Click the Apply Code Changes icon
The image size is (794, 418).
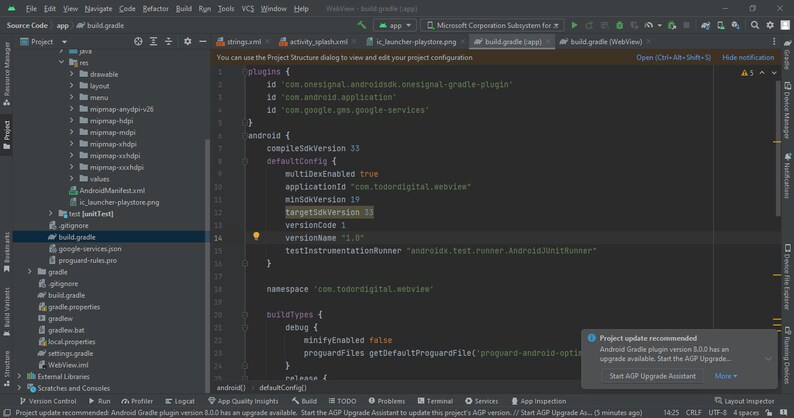pos(604,25)
